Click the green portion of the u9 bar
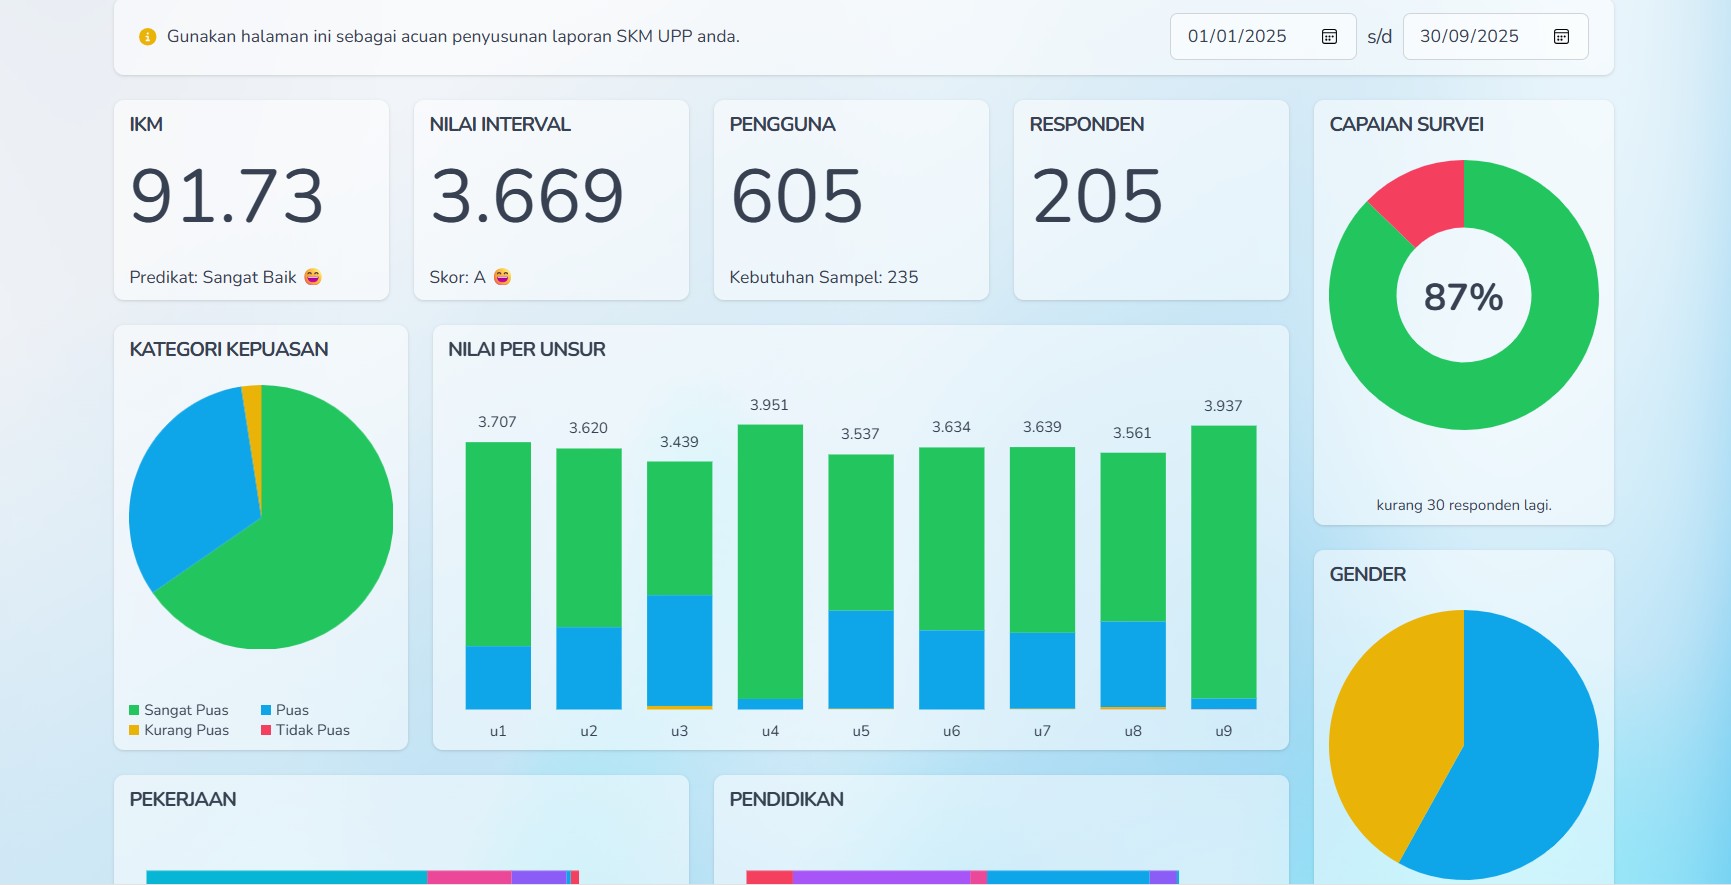 click(x=1223, y=560)
